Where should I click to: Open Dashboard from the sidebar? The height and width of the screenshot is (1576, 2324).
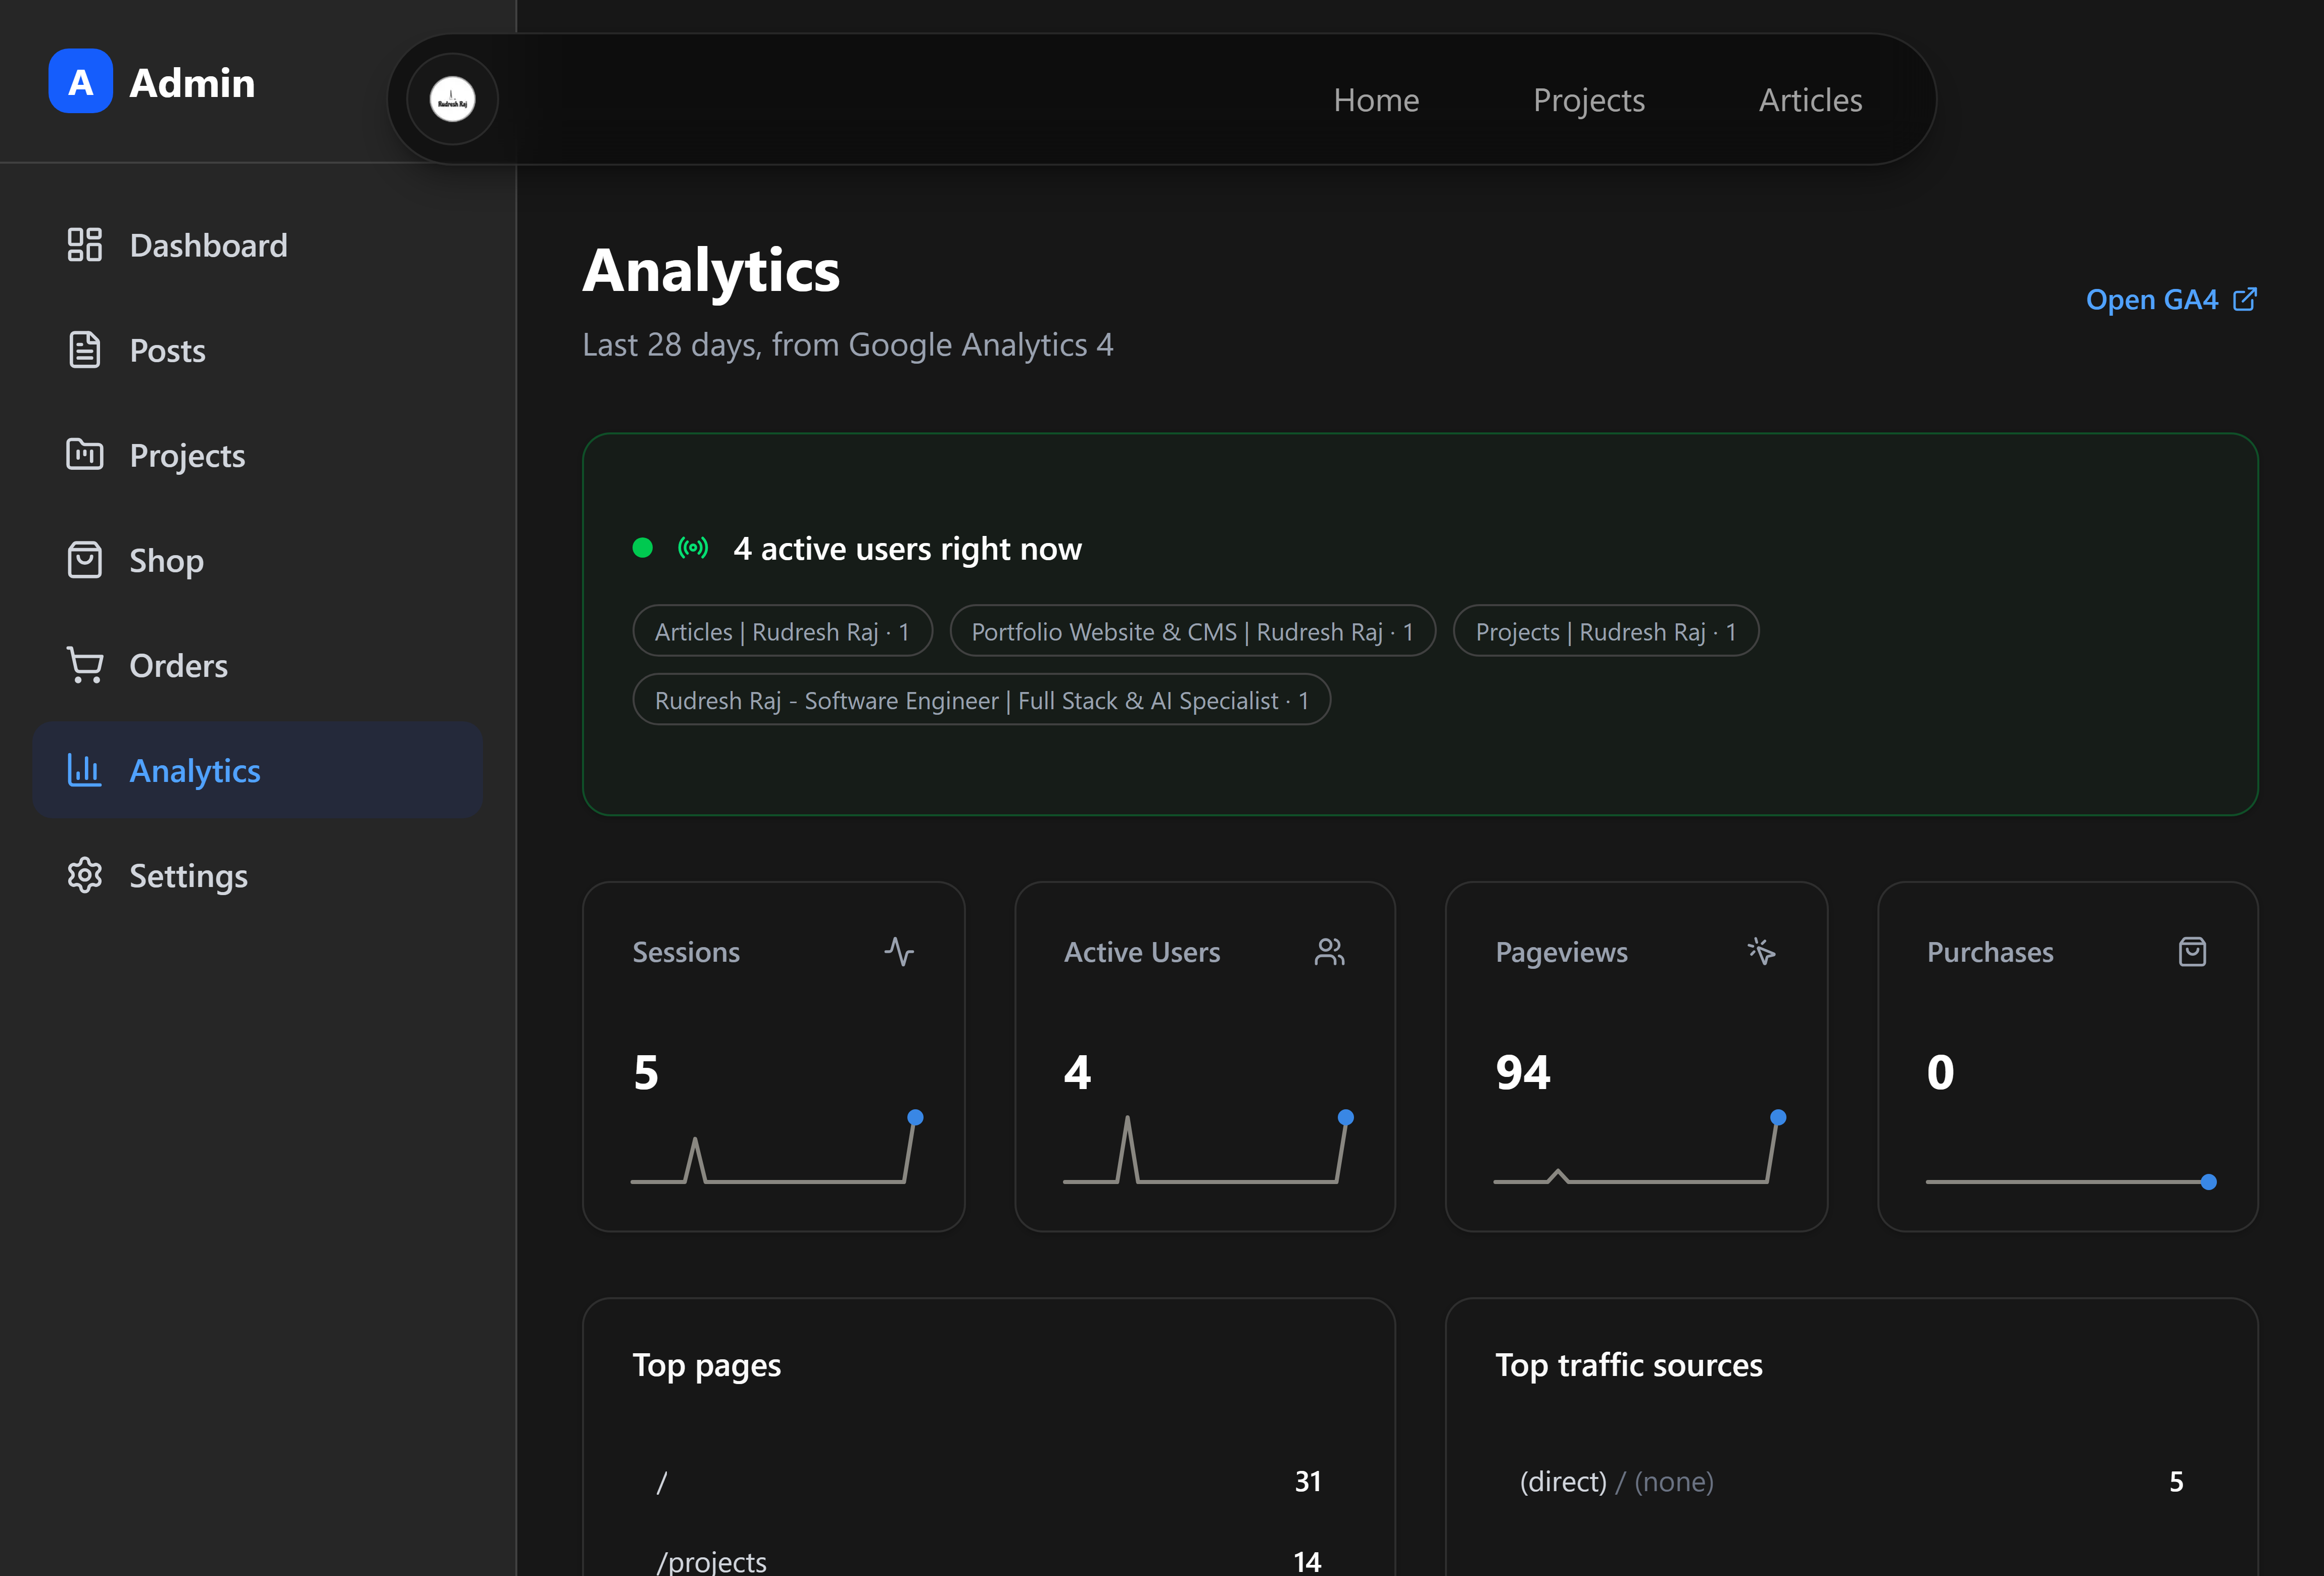tap(258, 245)
